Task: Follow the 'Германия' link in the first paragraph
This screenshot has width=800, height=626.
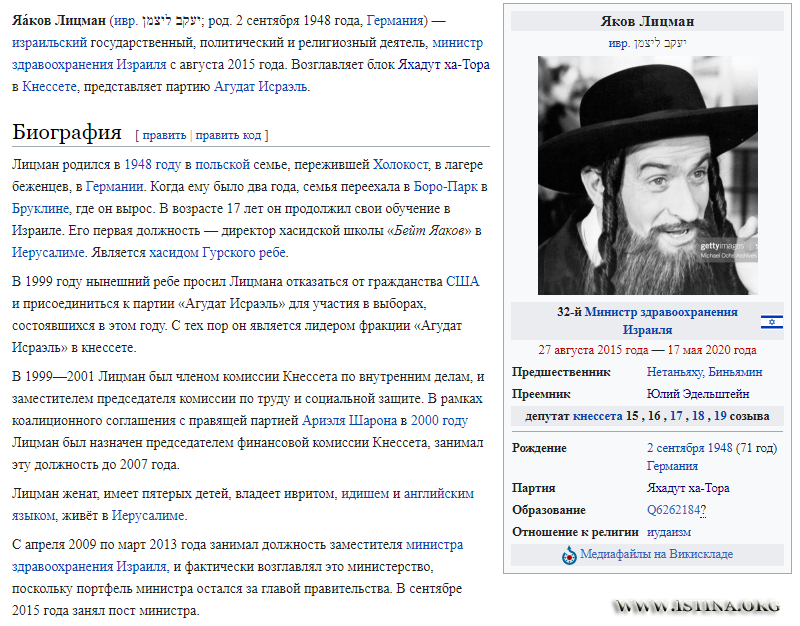Action: click(x=395, y=21)
